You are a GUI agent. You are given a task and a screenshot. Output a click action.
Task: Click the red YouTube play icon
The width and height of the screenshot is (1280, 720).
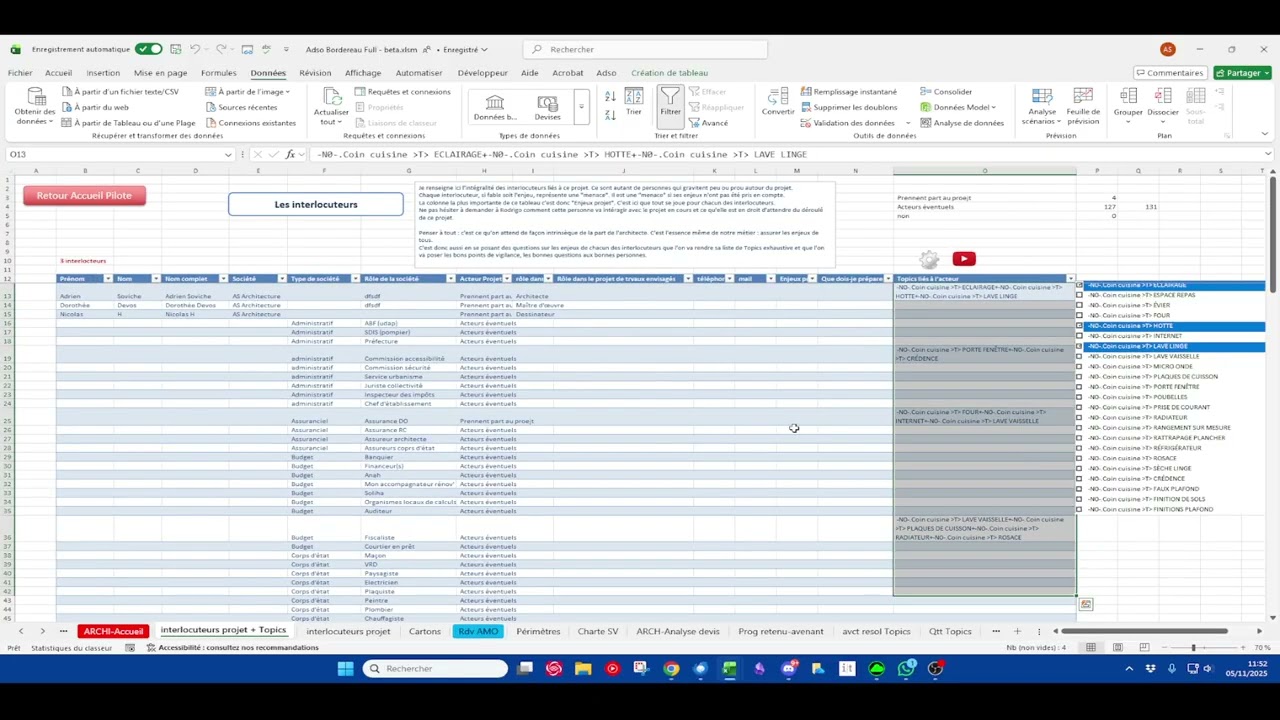pyautogui.click(x=964, y=259)
